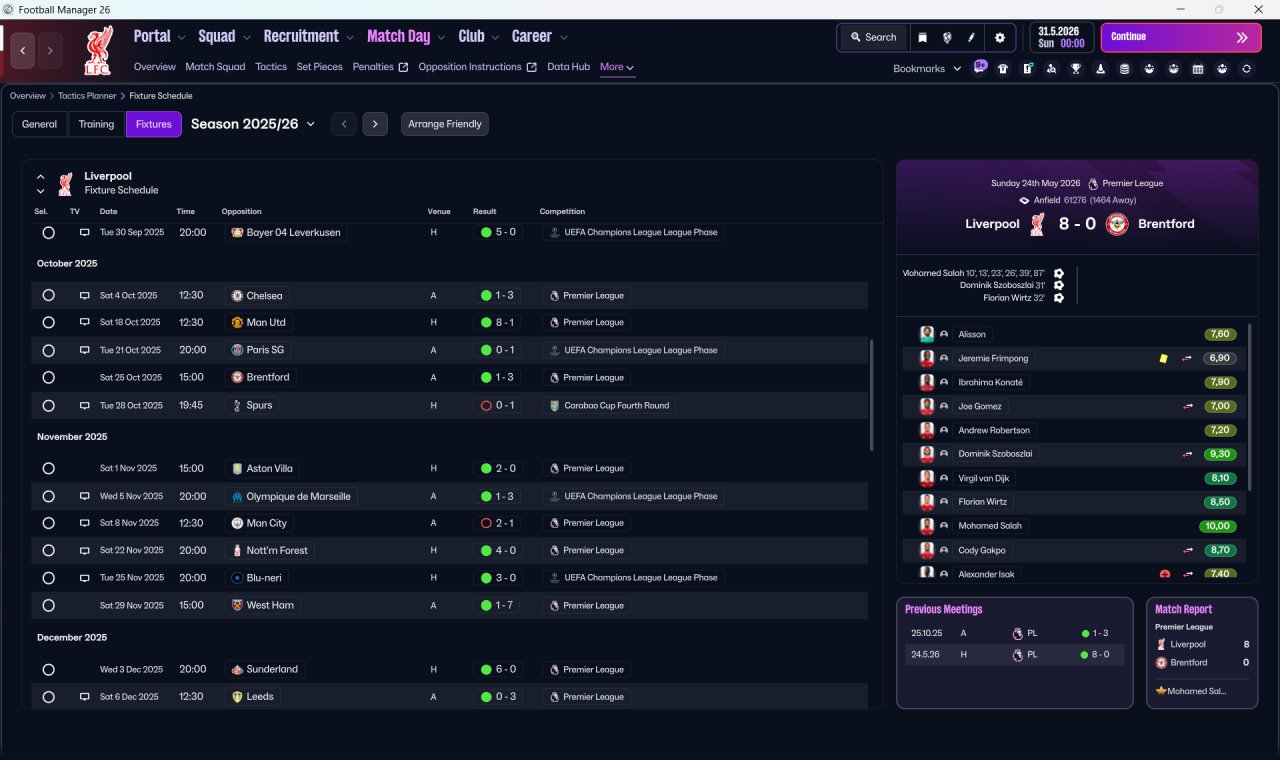This screenshot has height=760, width=1280.
Task: Open the inbox messages icon with 9+ badge
Action: click(x=980, y=68)
